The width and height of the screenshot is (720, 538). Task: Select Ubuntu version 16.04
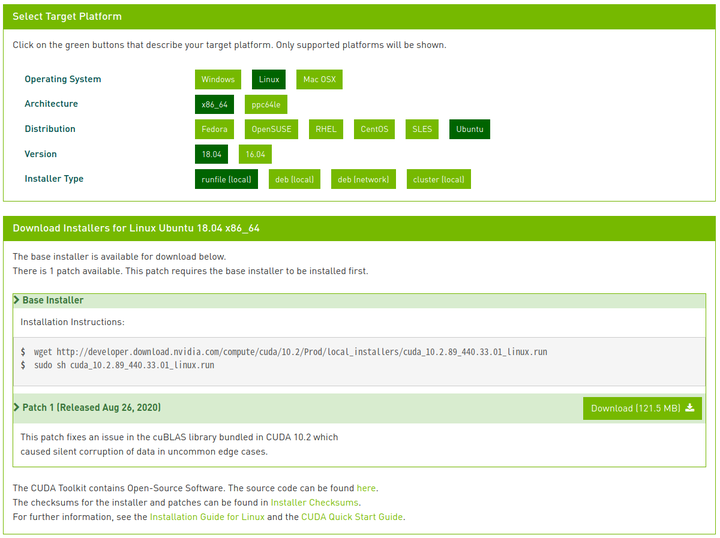pyautogui.click(x=255, y=154)
